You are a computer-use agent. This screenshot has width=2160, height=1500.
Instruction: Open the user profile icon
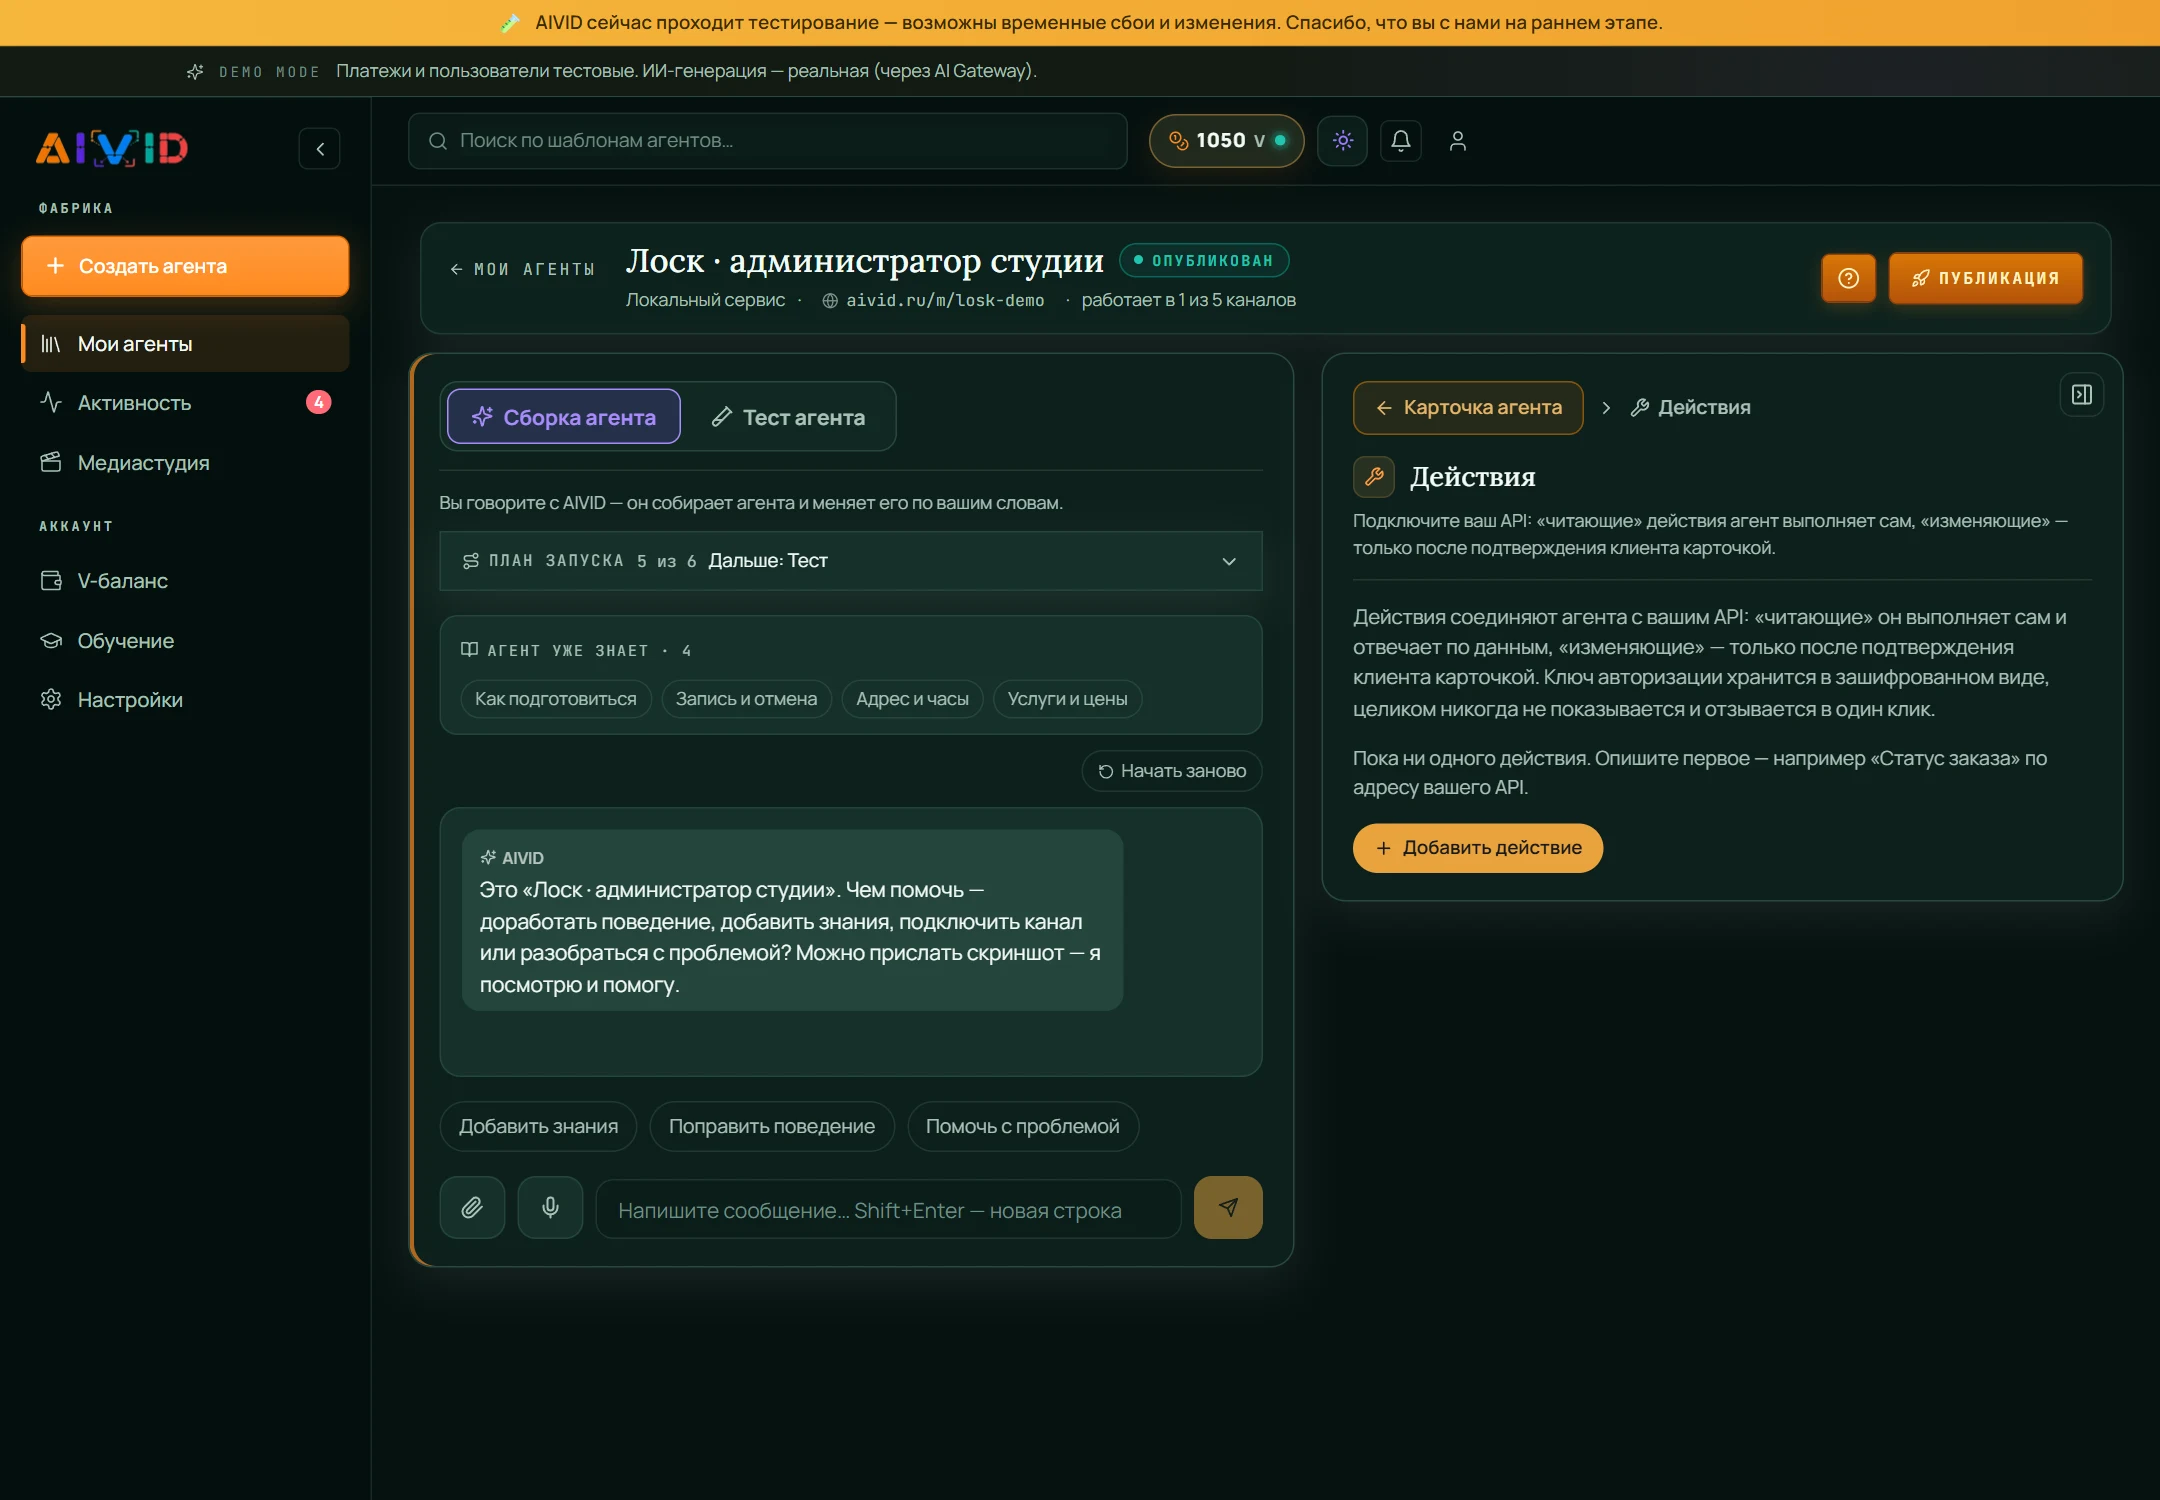pyautogui.click(x=1458, y=141)
